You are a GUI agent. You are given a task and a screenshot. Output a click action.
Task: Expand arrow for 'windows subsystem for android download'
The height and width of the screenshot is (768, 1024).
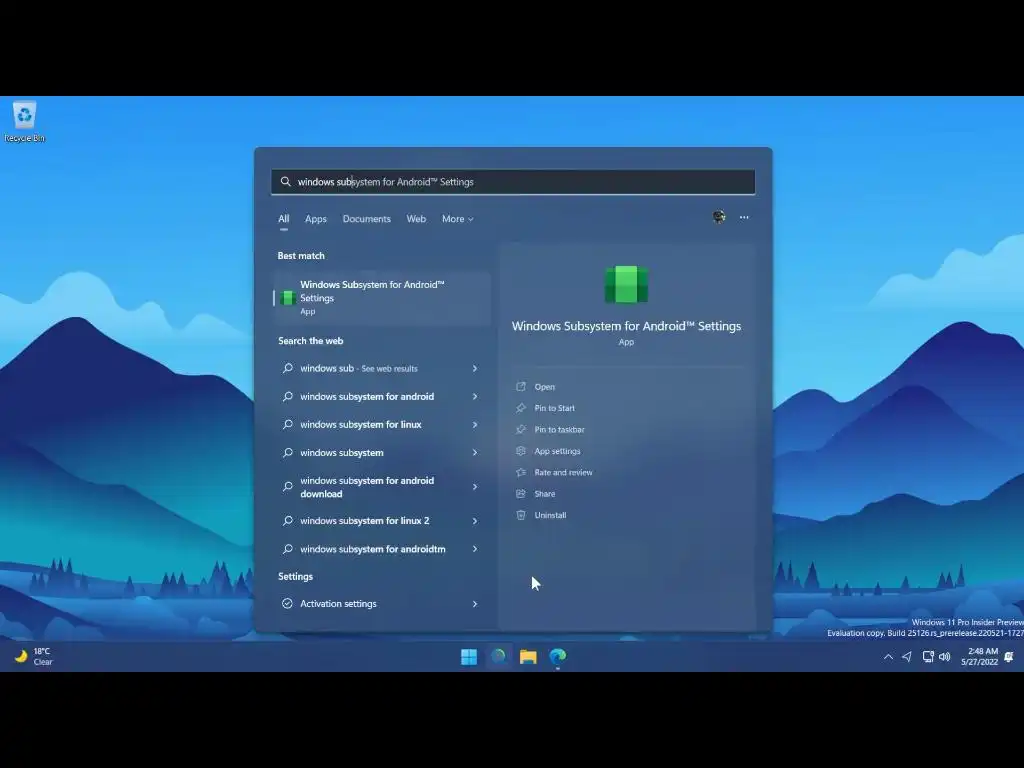point(475,487)
